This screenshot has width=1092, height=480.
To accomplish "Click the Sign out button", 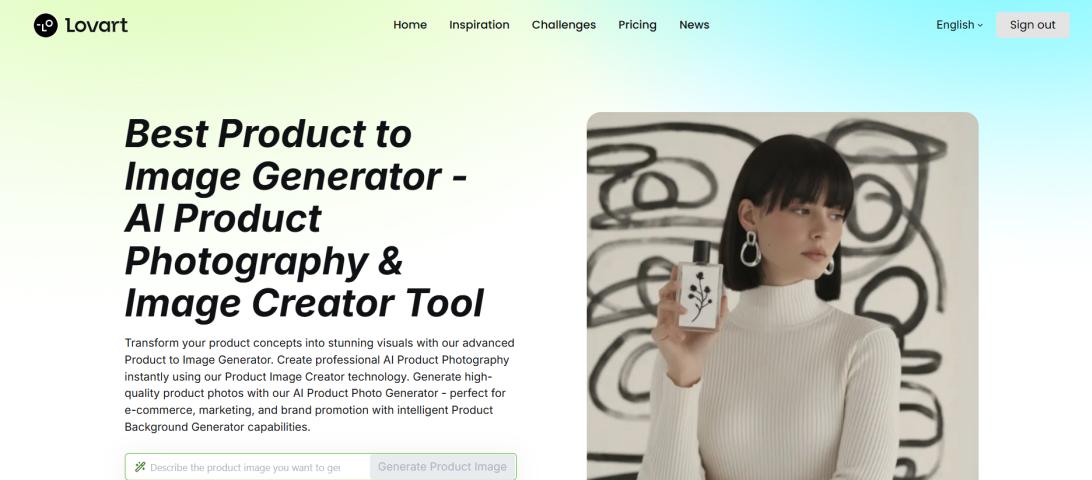I will [x=1033, y=25].
